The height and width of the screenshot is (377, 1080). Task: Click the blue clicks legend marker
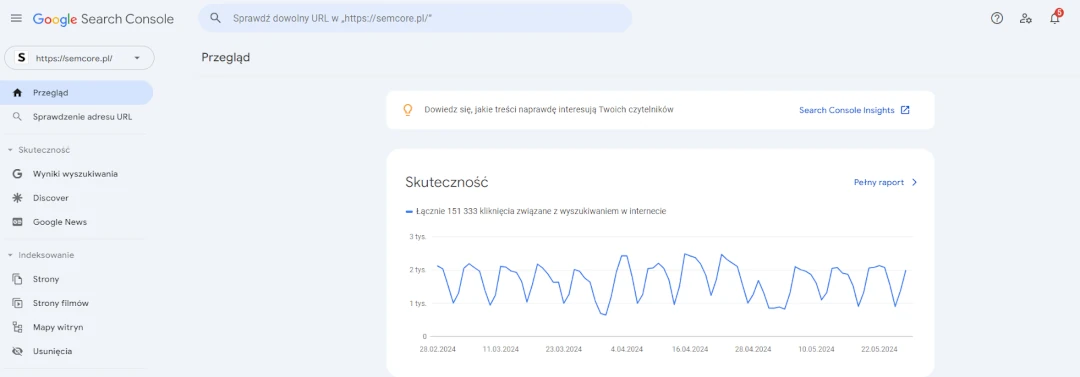(x=409, y=212)
